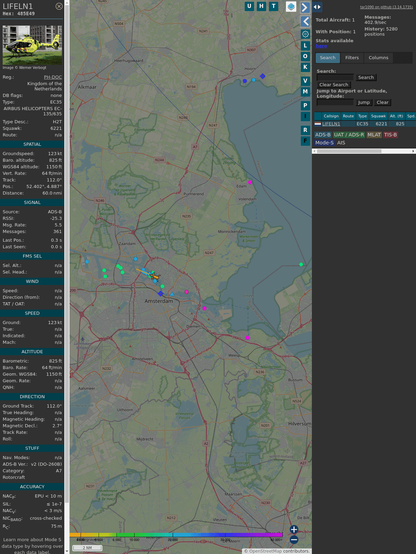416x554 pixels.
Task: Click the R map control button
Action: [x=305, y=130]
